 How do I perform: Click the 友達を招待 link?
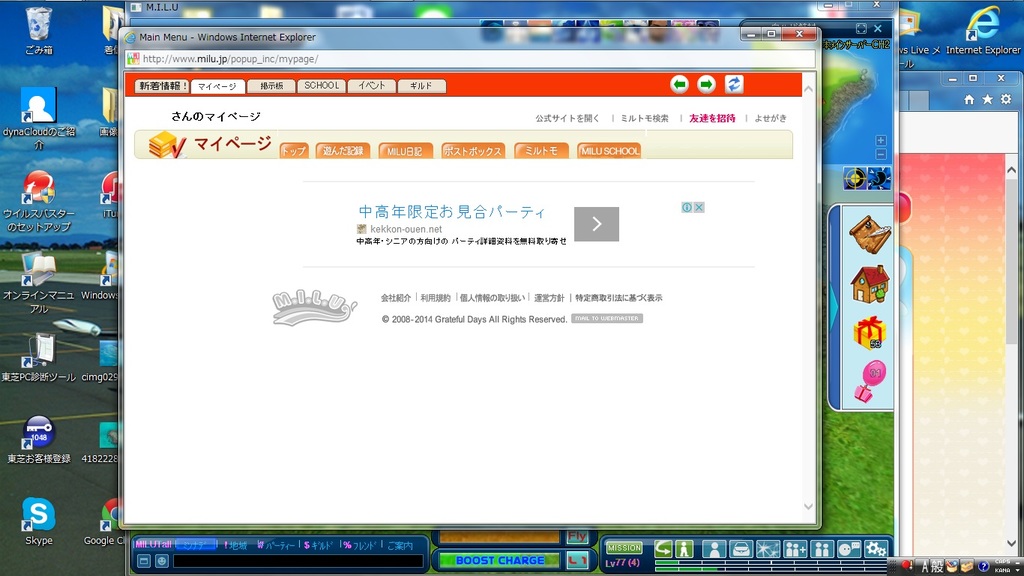pos(712,118)
